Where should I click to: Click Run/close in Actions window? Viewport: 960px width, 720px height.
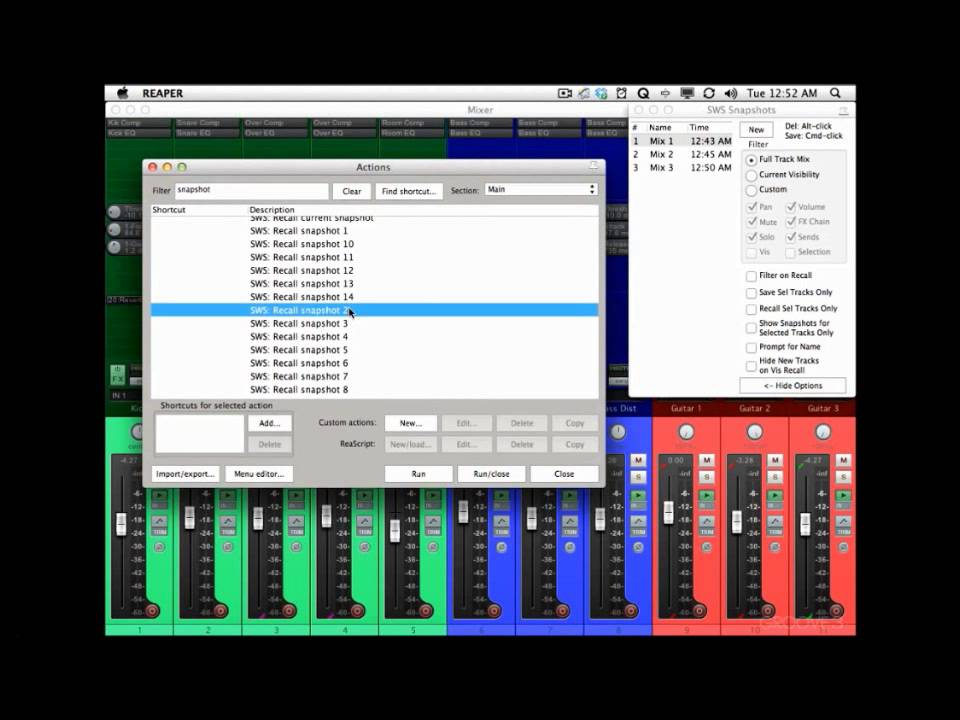491,474
